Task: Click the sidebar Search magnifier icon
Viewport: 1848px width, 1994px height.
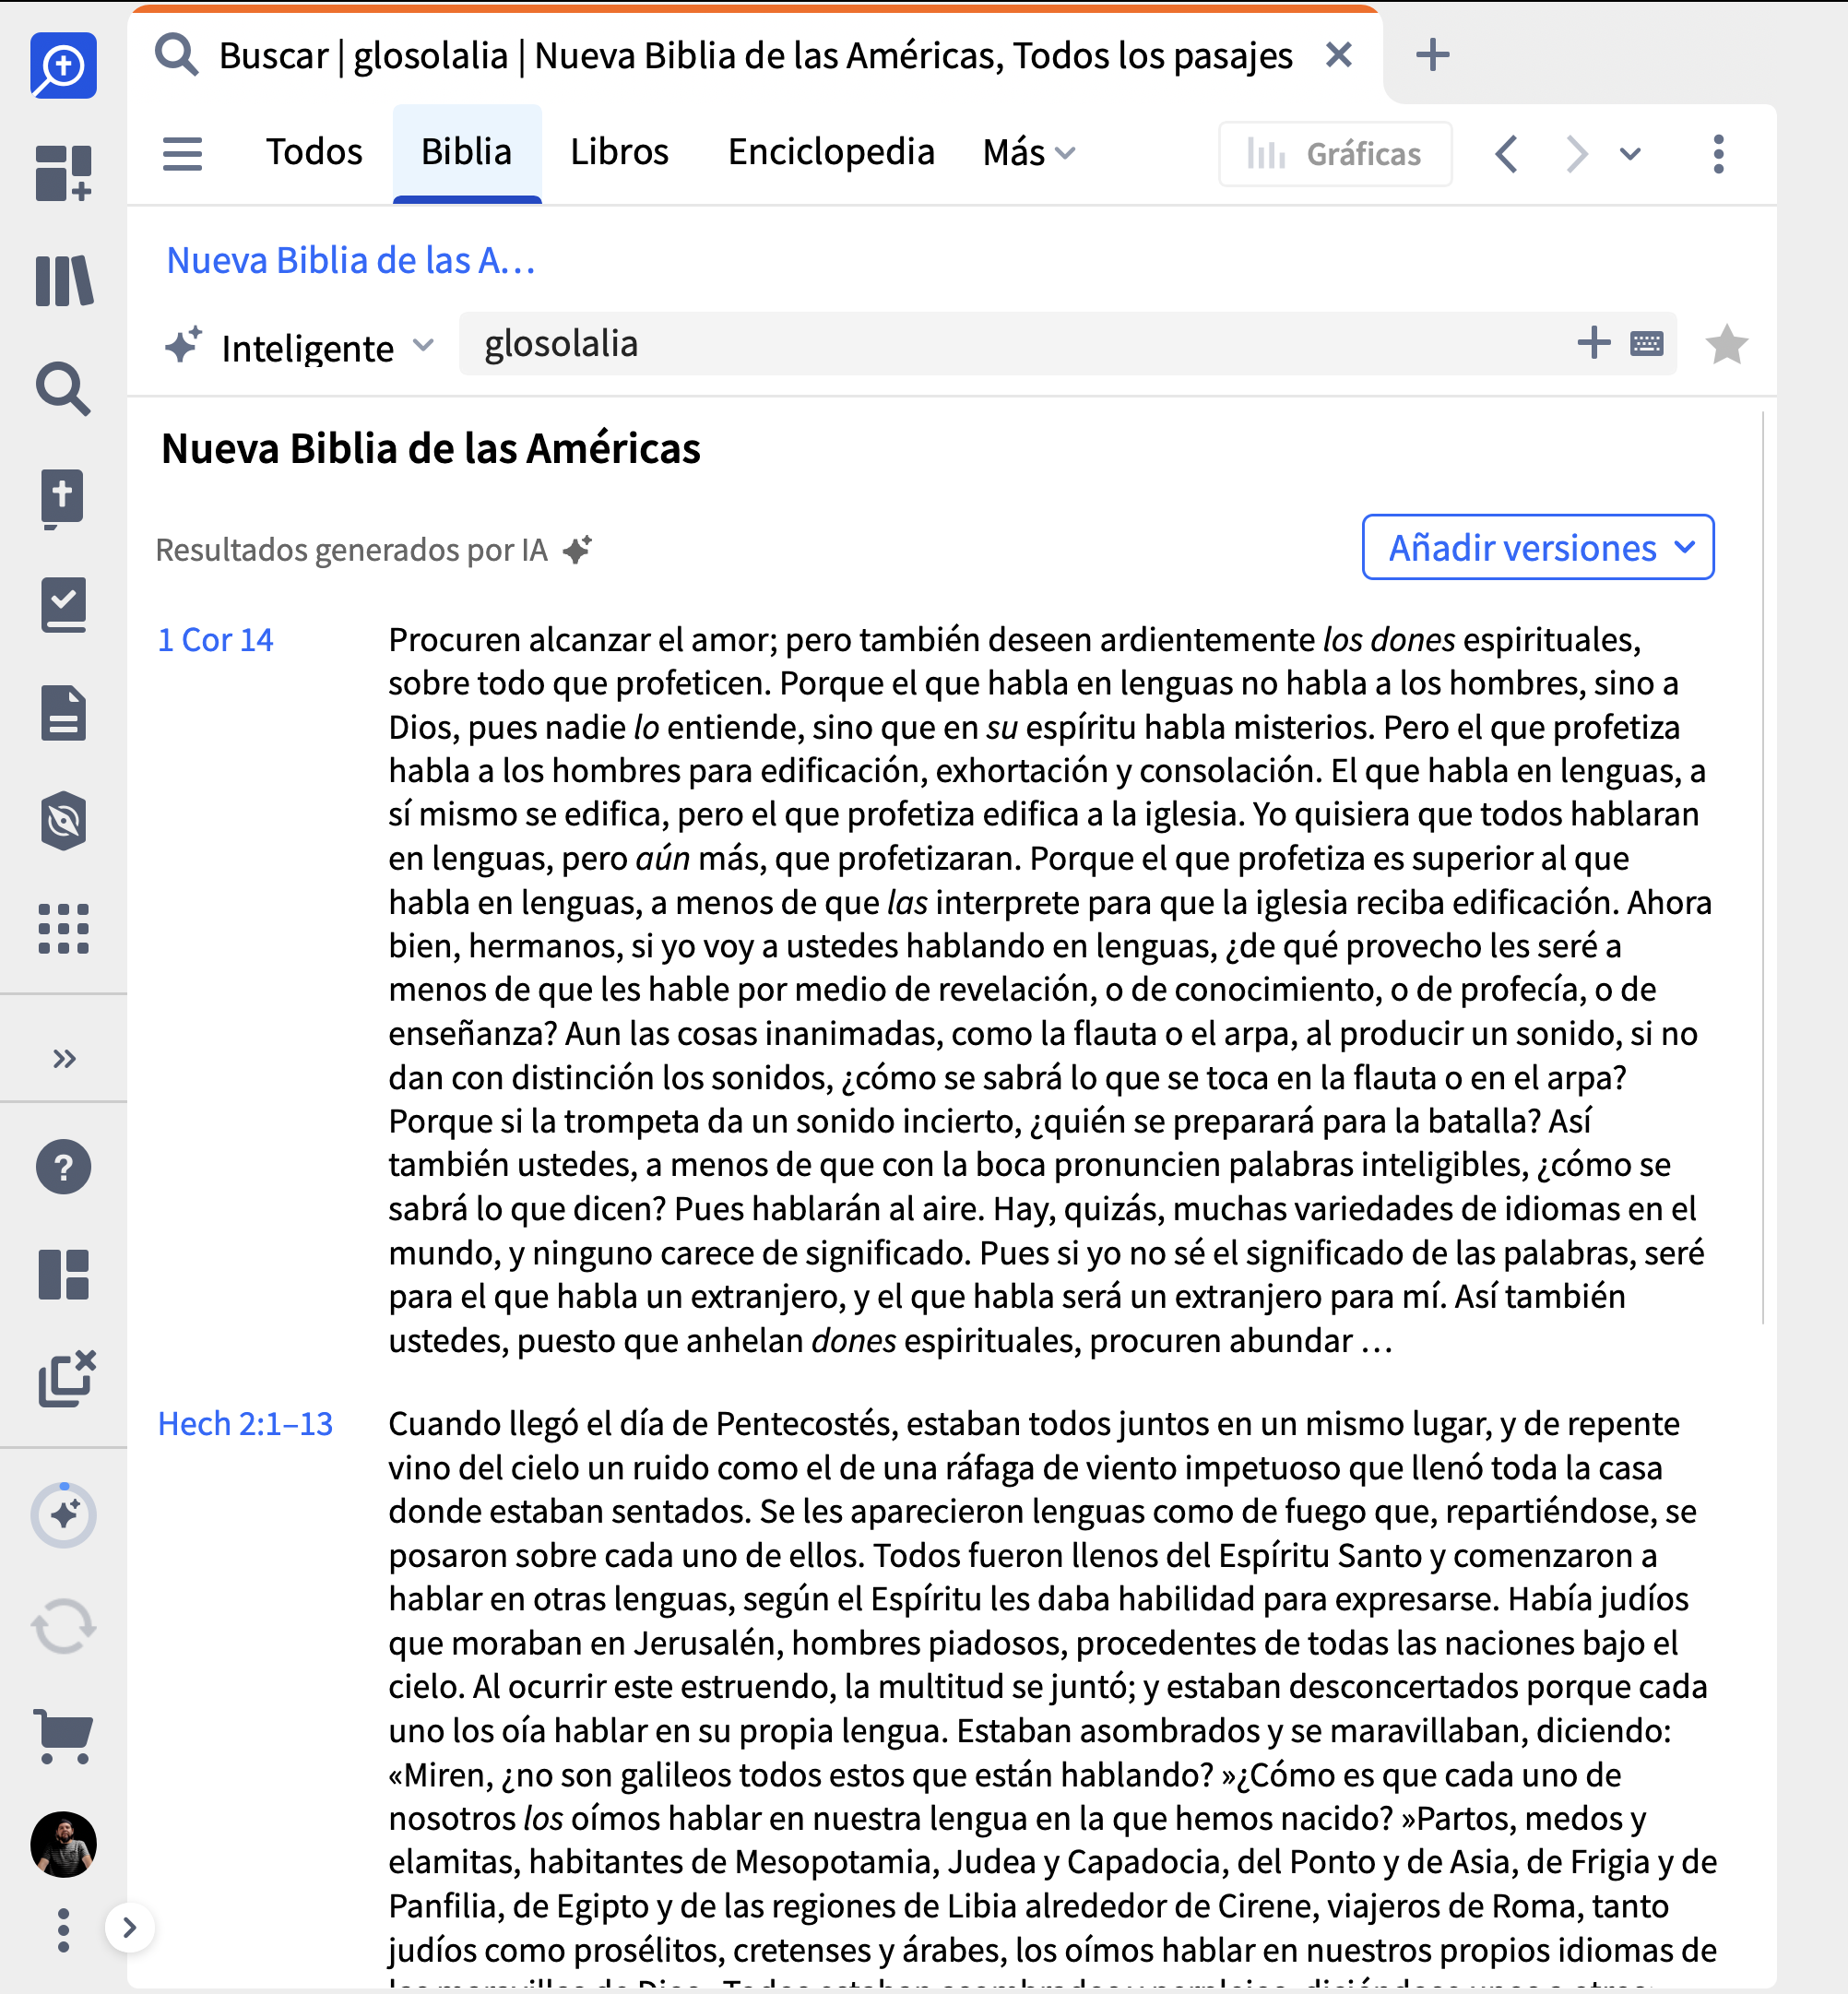Action: pyautogui.click(x=63, y=389)
